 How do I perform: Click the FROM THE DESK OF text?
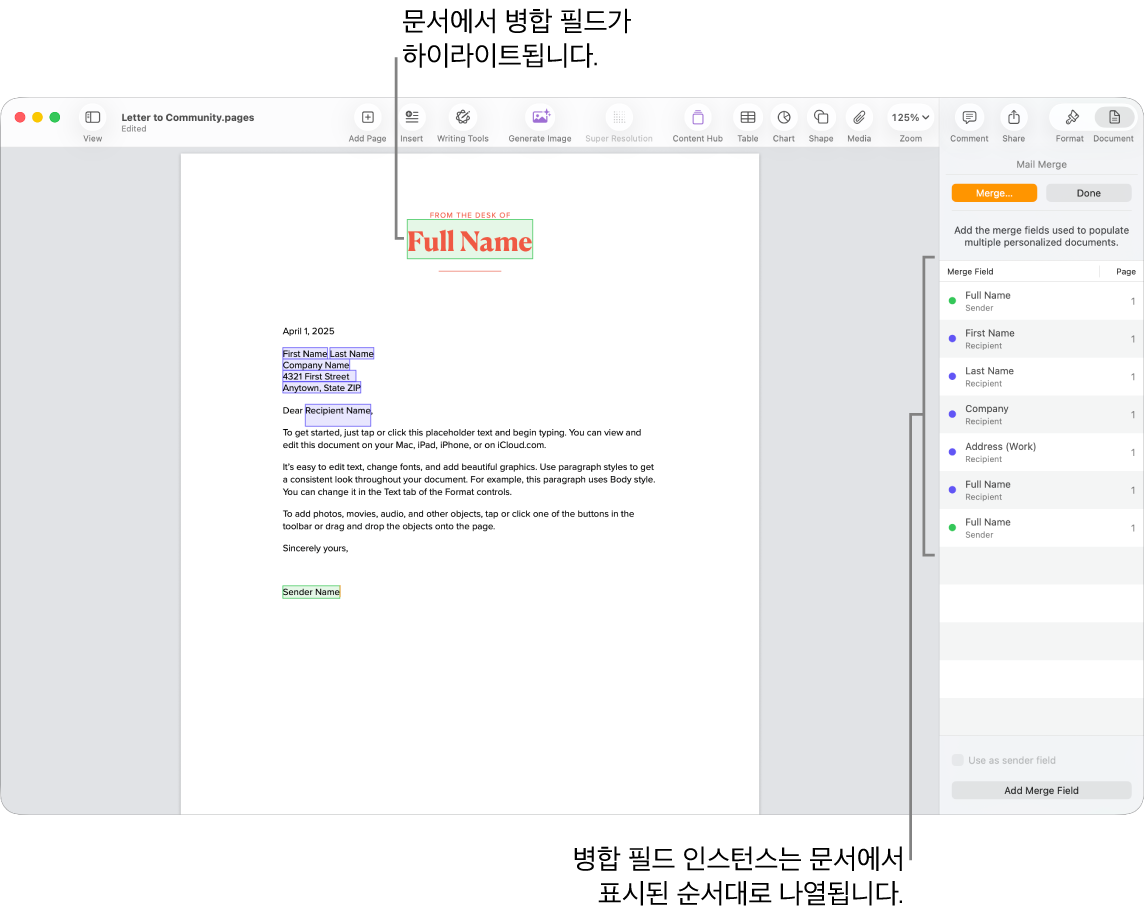tap(470, 215)
